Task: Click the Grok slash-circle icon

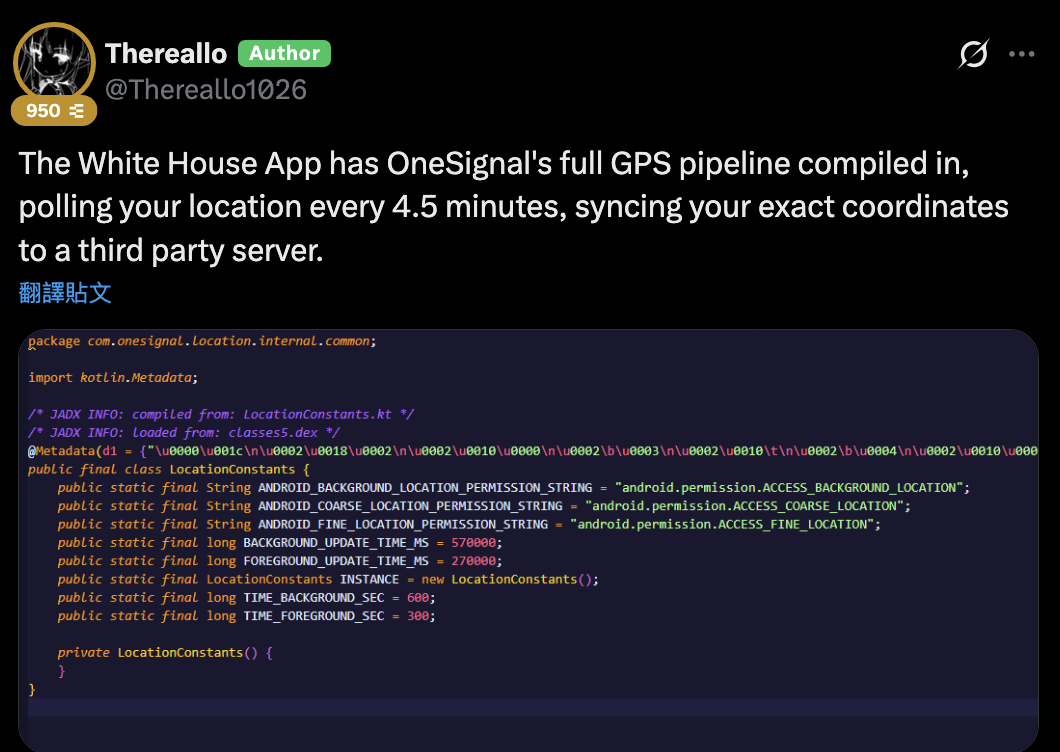Action: pyautogui.click(x=973, y=54)
